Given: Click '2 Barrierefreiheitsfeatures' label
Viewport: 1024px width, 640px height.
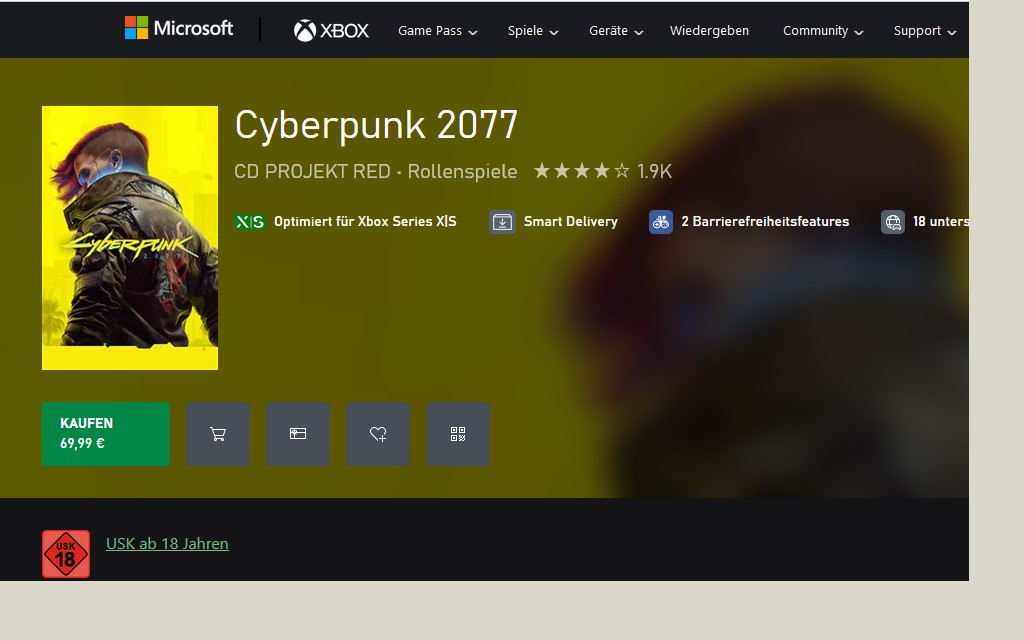Looking at the screenshot, I should [x=765, y=221].
